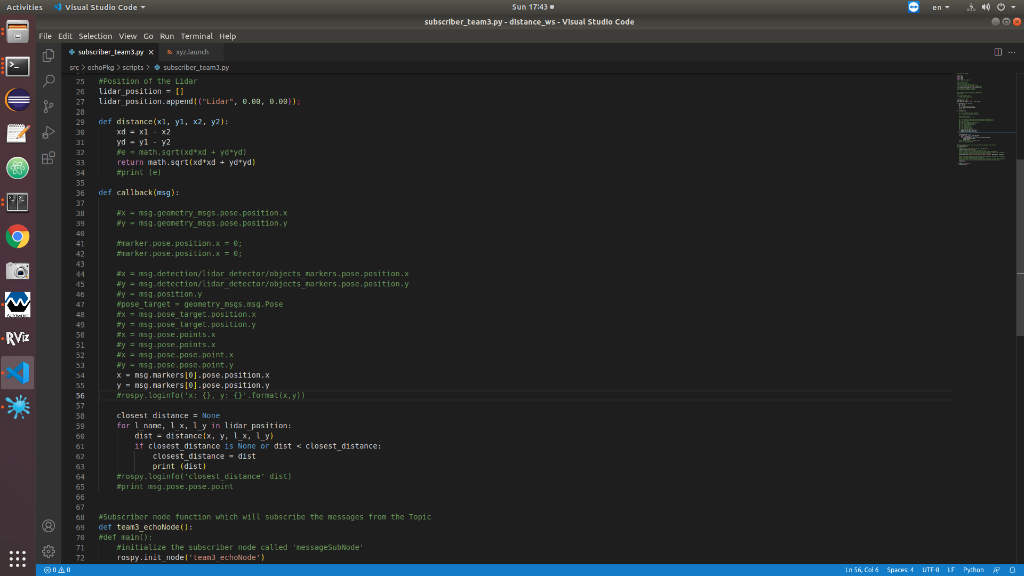The height and width of the screenshot is (576, 1024).
Task: Change end-of-line sequence via 'LF'
Action: tap(951, 570)
